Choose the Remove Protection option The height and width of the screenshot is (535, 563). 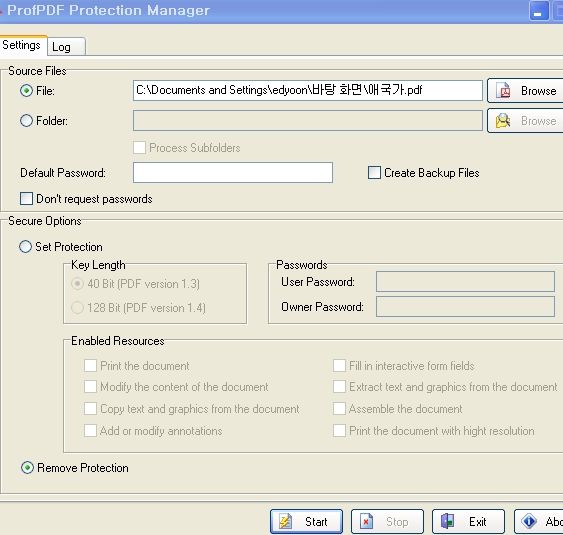coord(27,468)
